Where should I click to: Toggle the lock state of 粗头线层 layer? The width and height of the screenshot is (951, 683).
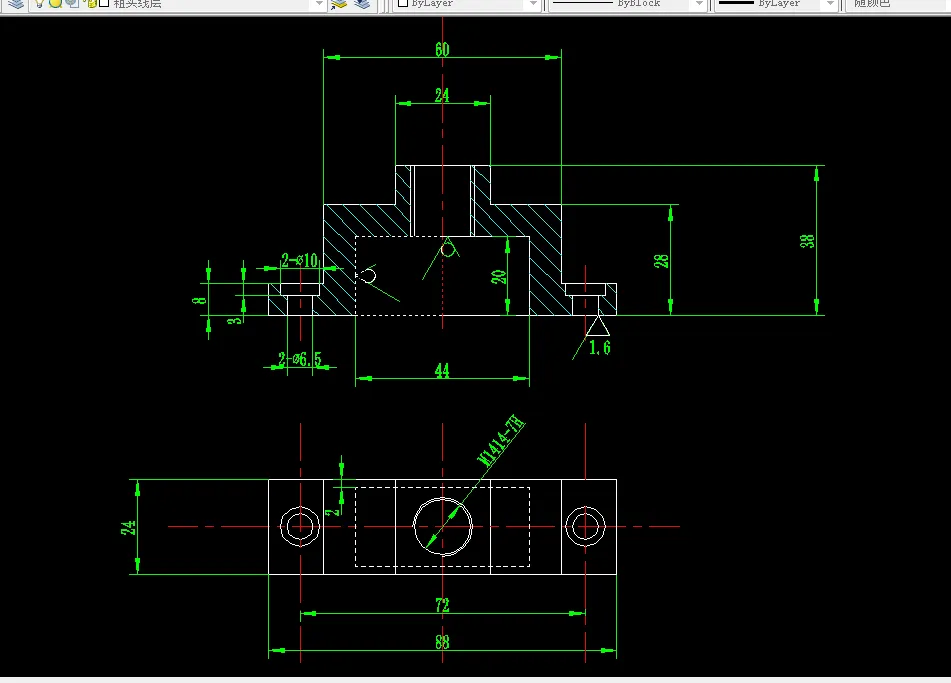(91, 4)
